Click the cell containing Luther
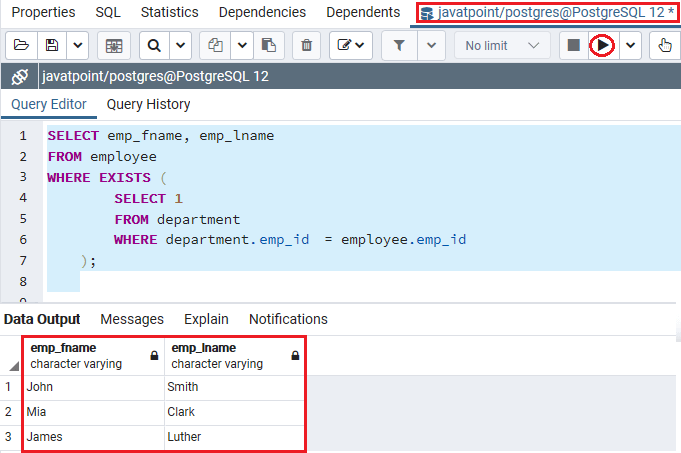The width and height of the screenshot is (681, 453). 235,437
